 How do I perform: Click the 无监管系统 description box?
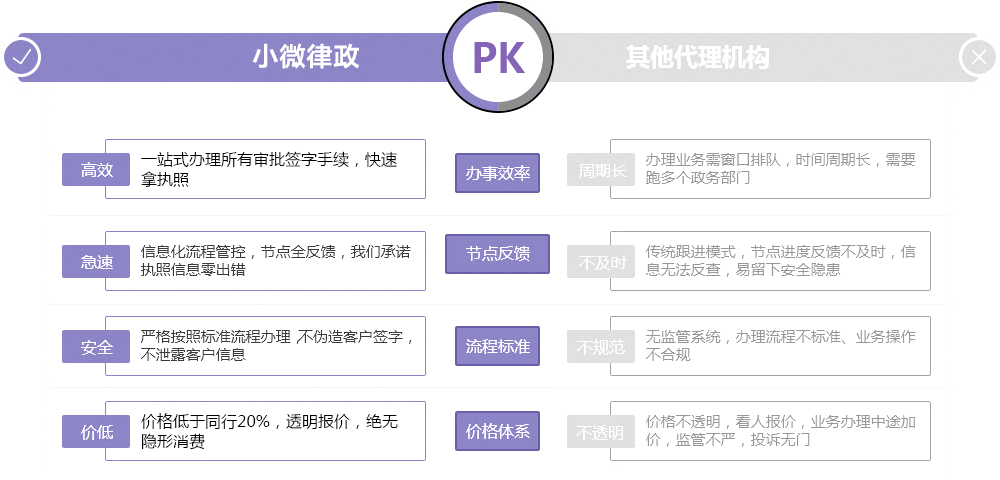pyautogui.click(x=770, y=346)
